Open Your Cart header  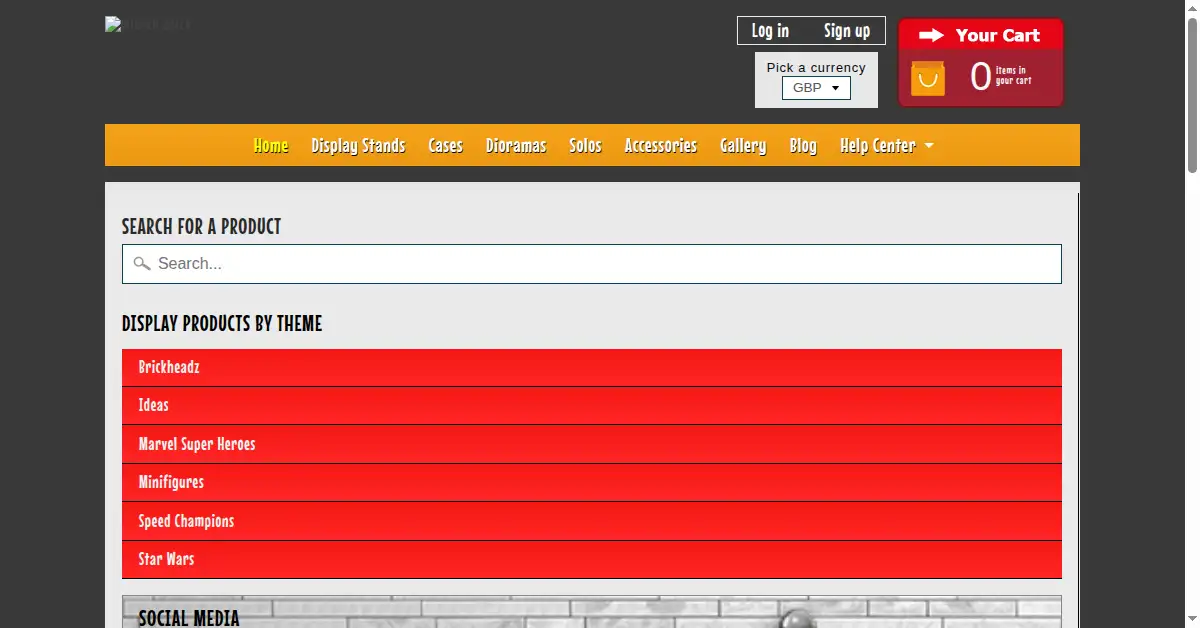coord(981,35)
